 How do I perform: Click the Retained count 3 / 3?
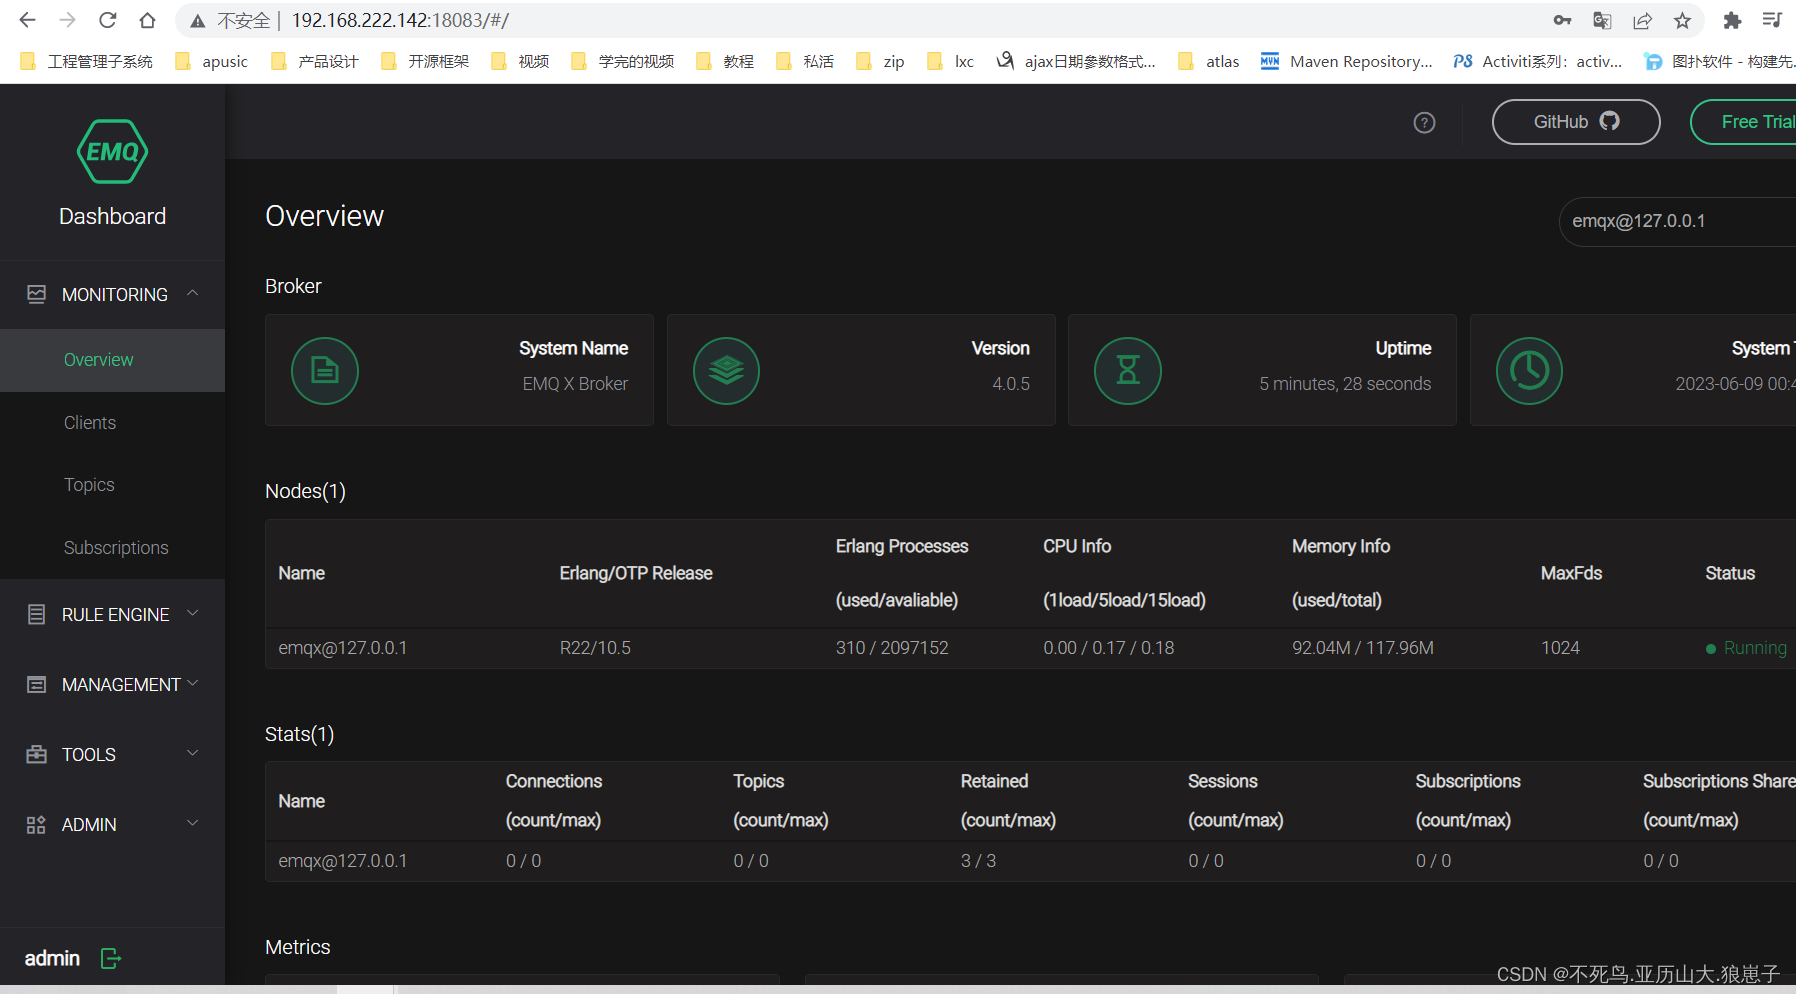(x=978, y=861)
